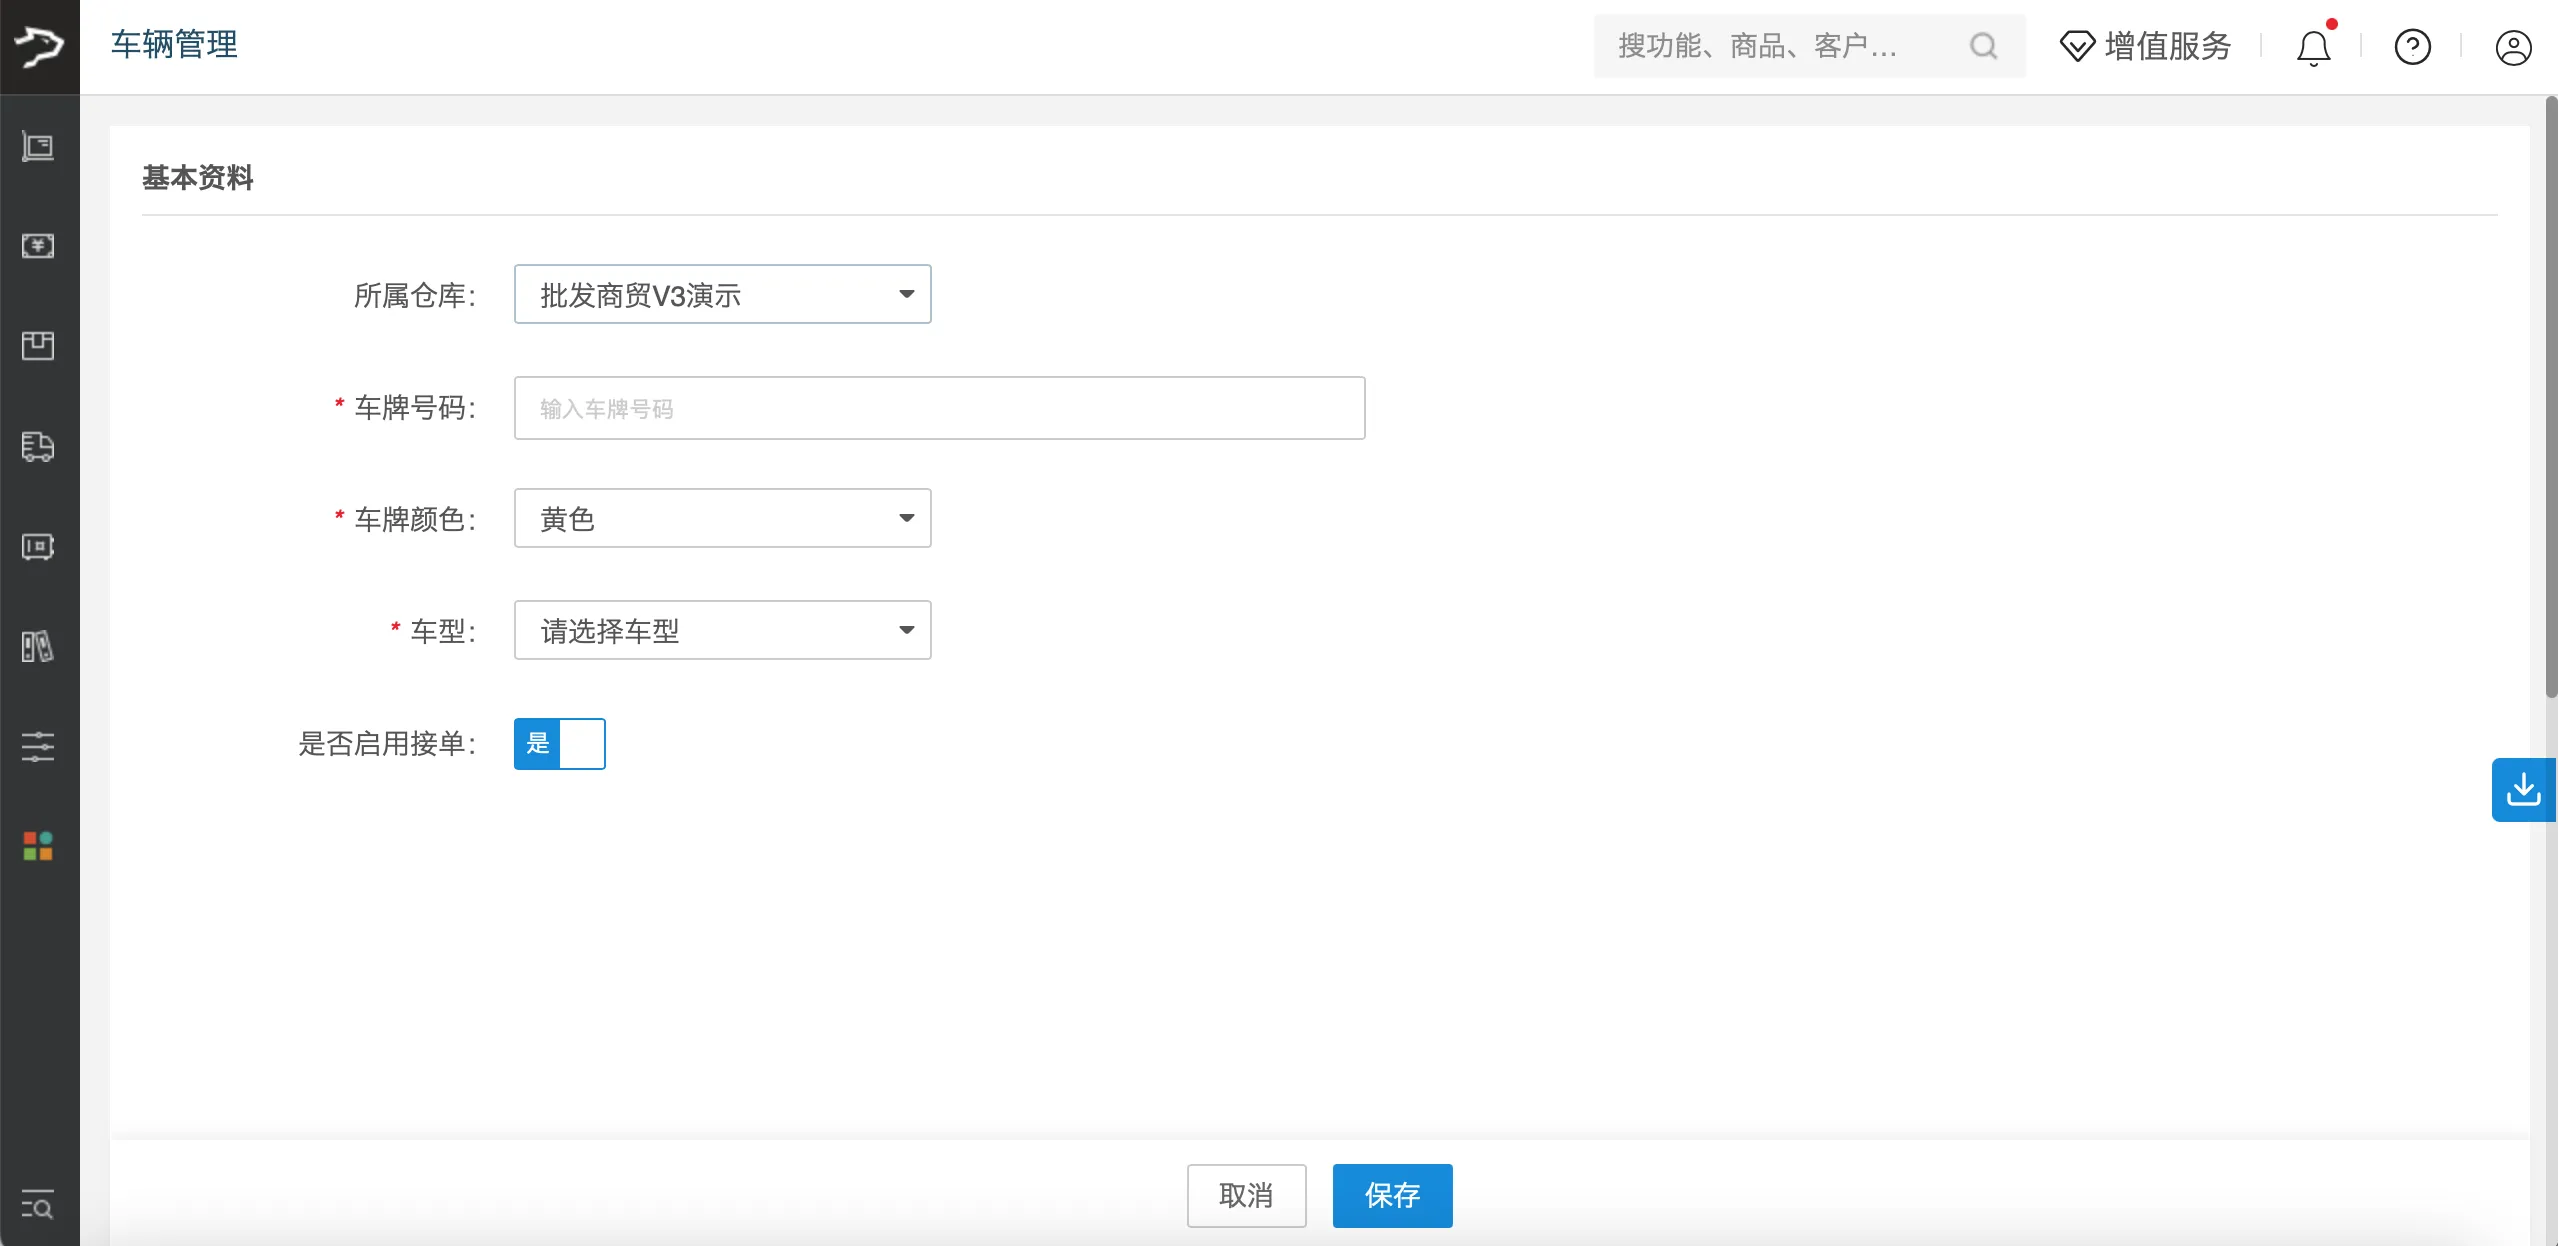2558x1246 pixels.
Task: Open the delivery truck sidebar icon
Action: pos(38,446)
